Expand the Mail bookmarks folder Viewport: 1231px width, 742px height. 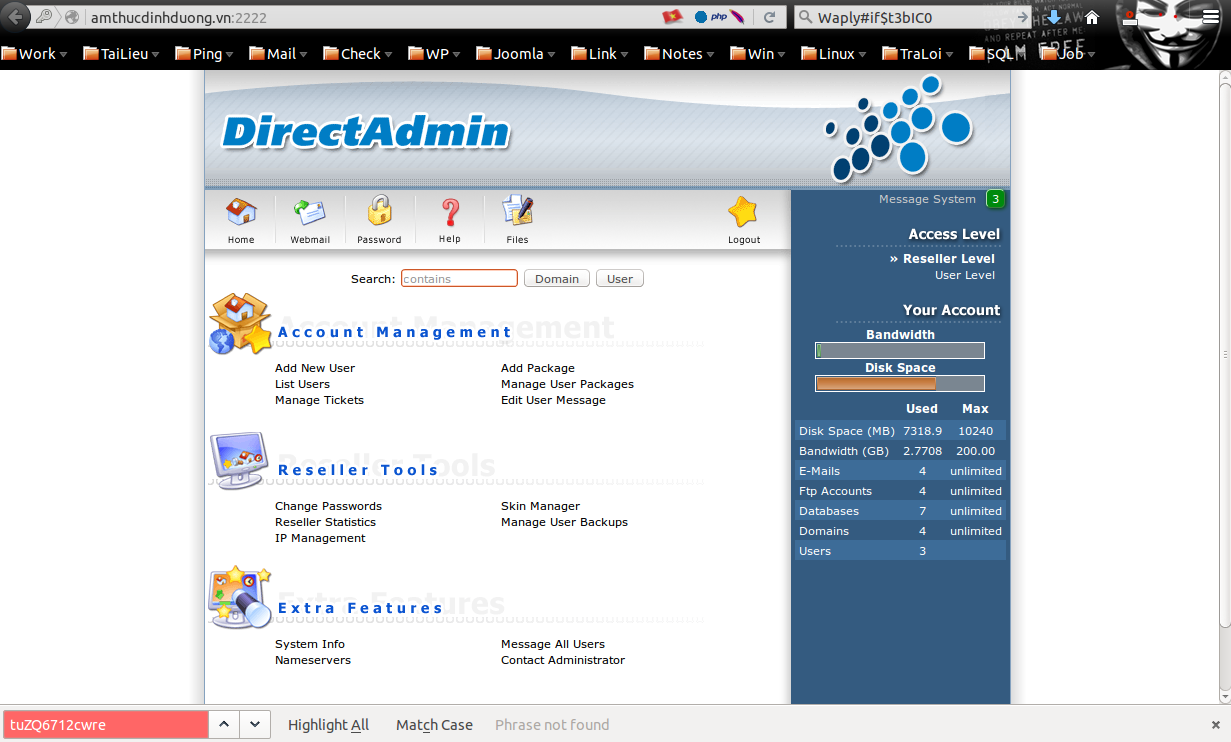click(x=278, y=54)
